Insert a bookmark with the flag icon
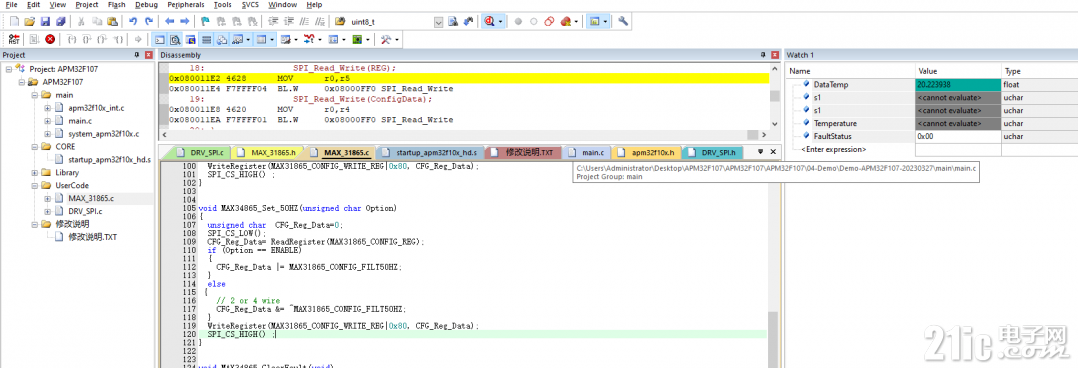Screen dimensions: 1078x368 pos(205,21)
